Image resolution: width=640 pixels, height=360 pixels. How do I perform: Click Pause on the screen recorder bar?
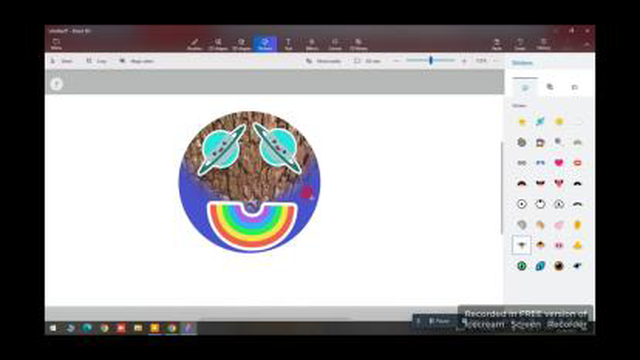439,321
